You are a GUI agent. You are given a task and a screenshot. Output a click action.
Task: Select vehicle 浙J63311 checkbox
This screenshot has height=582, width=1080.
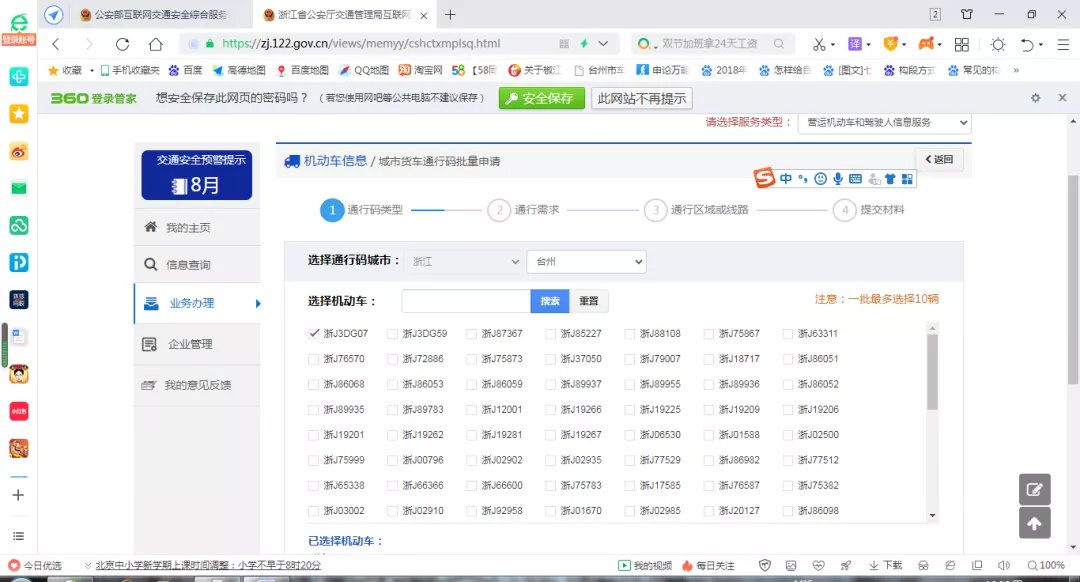tap(788, 334)
